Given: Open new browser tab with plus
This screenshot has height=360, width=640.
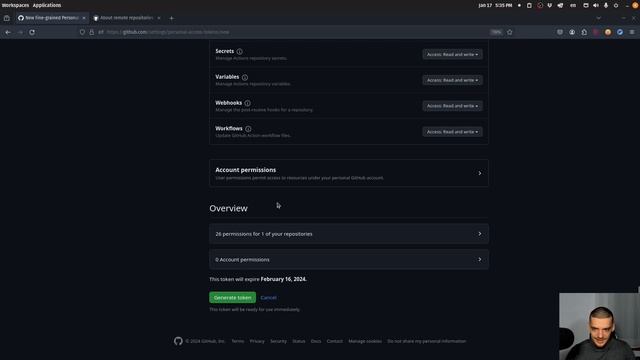Looking at the screenshot, I should [171, 18].
